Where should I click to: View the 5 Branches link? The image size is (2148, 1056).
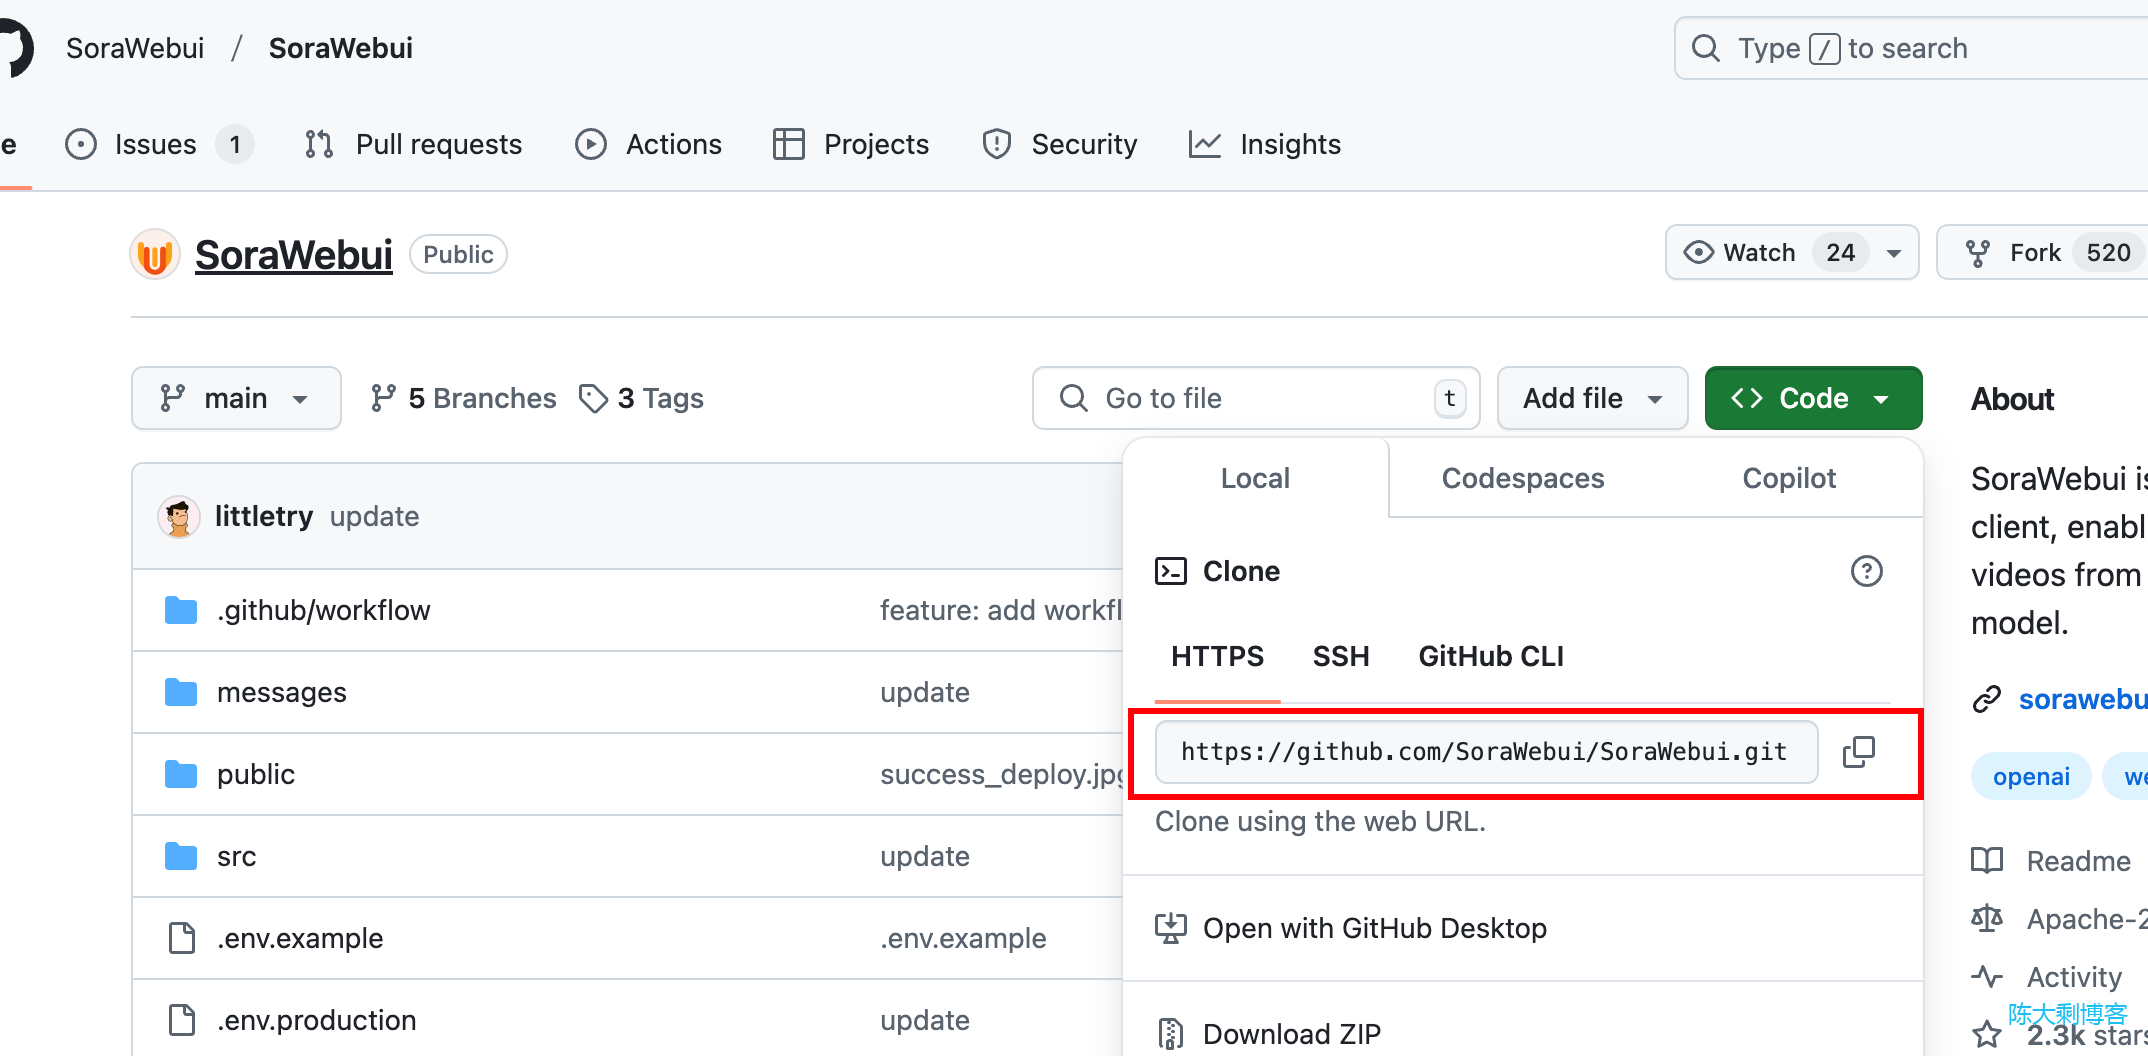pyautogui.click(x=463, y=398)
